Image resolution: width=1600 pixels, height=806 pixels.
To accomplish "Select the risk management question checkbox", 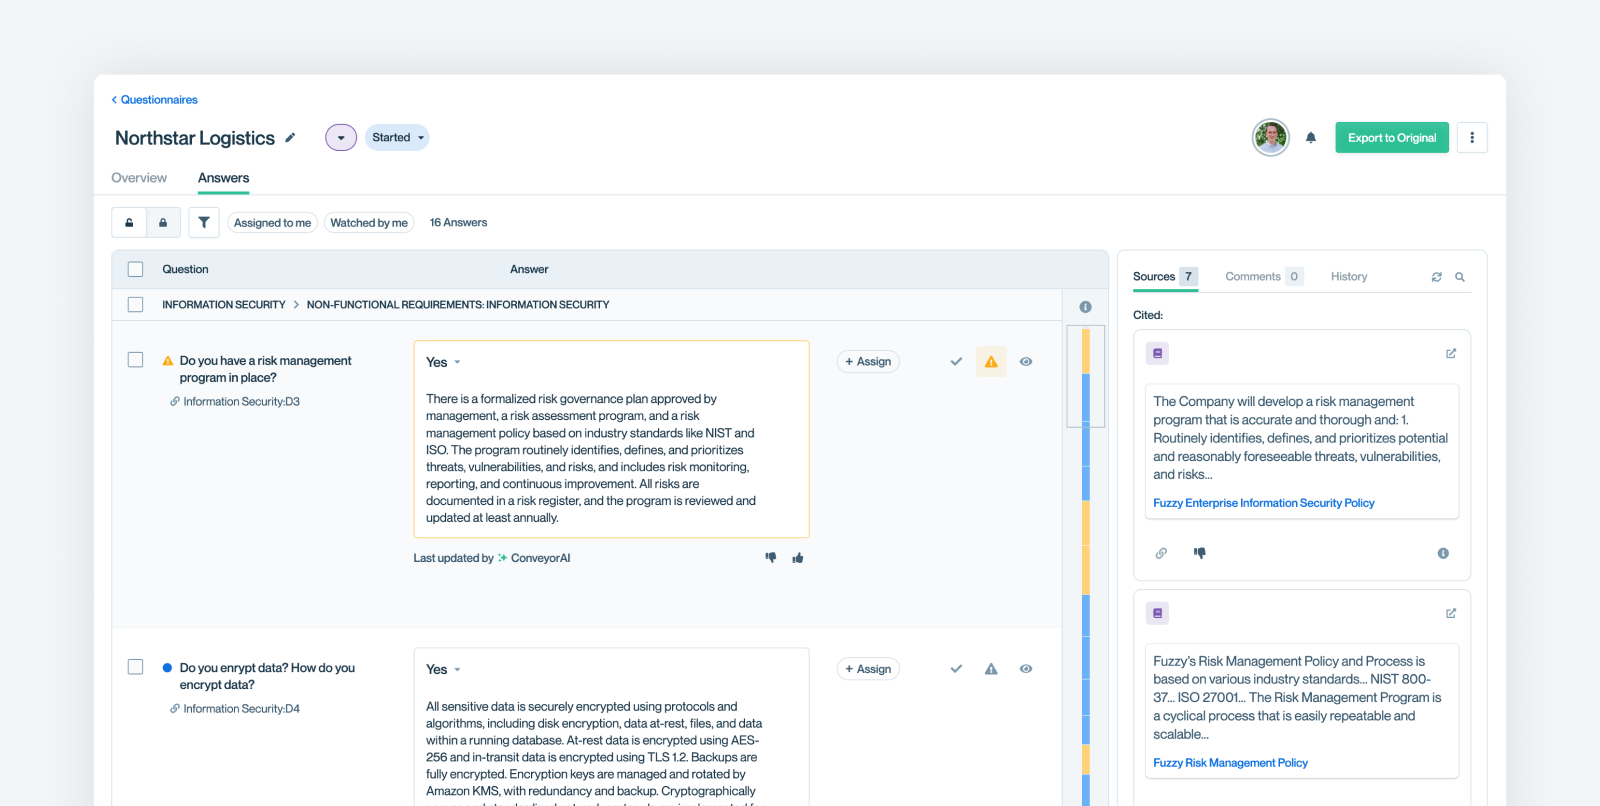I will 136,360.
